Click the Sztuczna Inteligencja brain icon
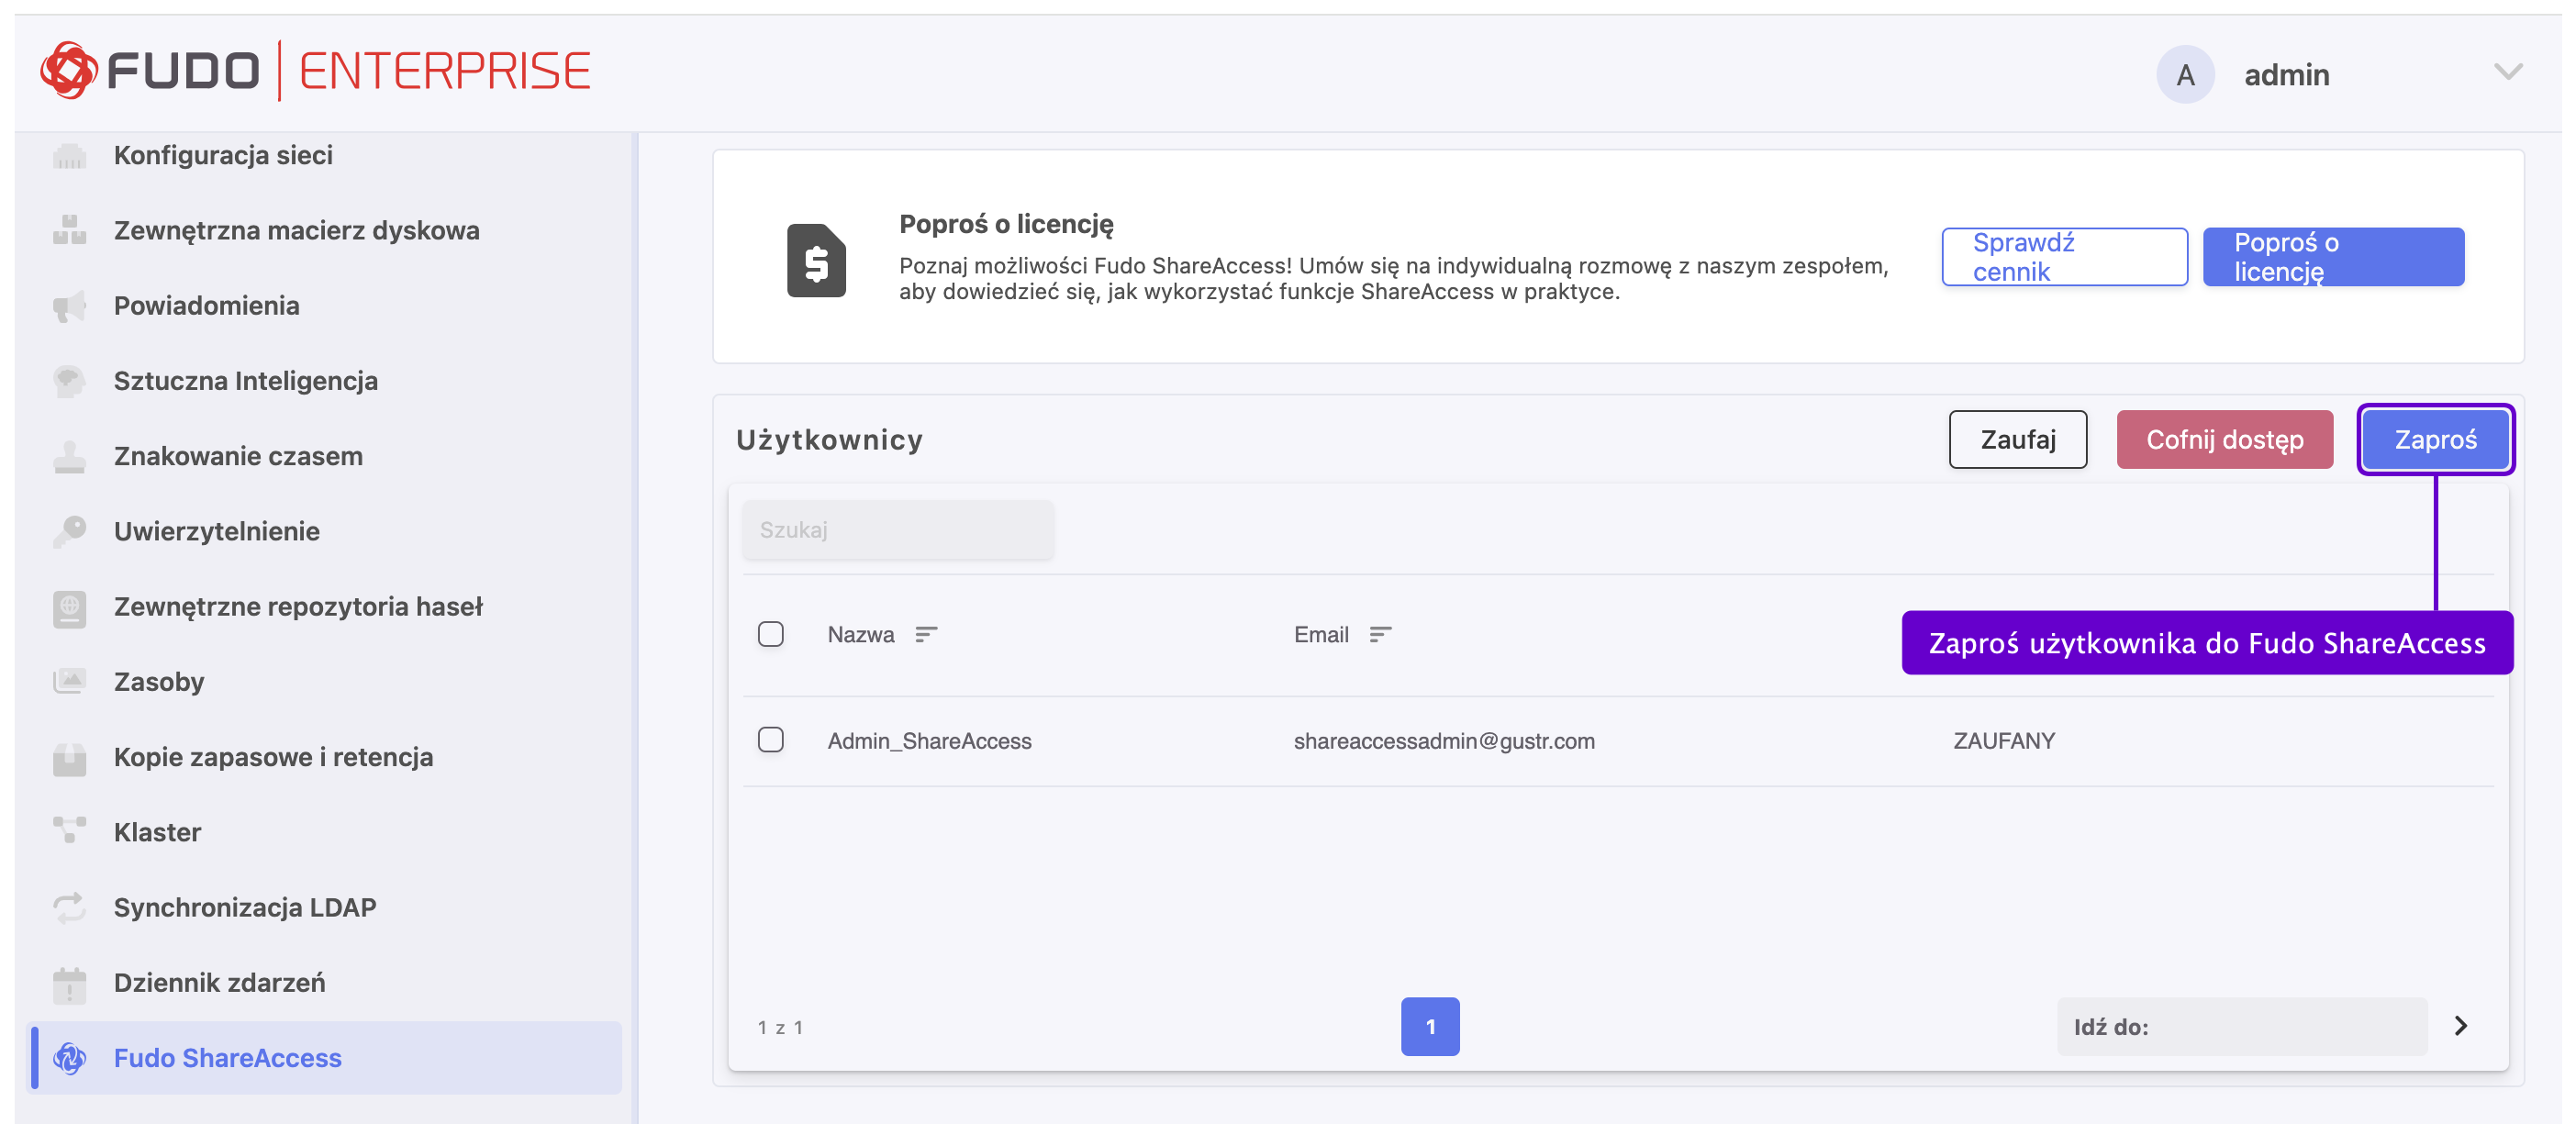The width and height of the screenshot is (2576, 1146). point(69,381)
